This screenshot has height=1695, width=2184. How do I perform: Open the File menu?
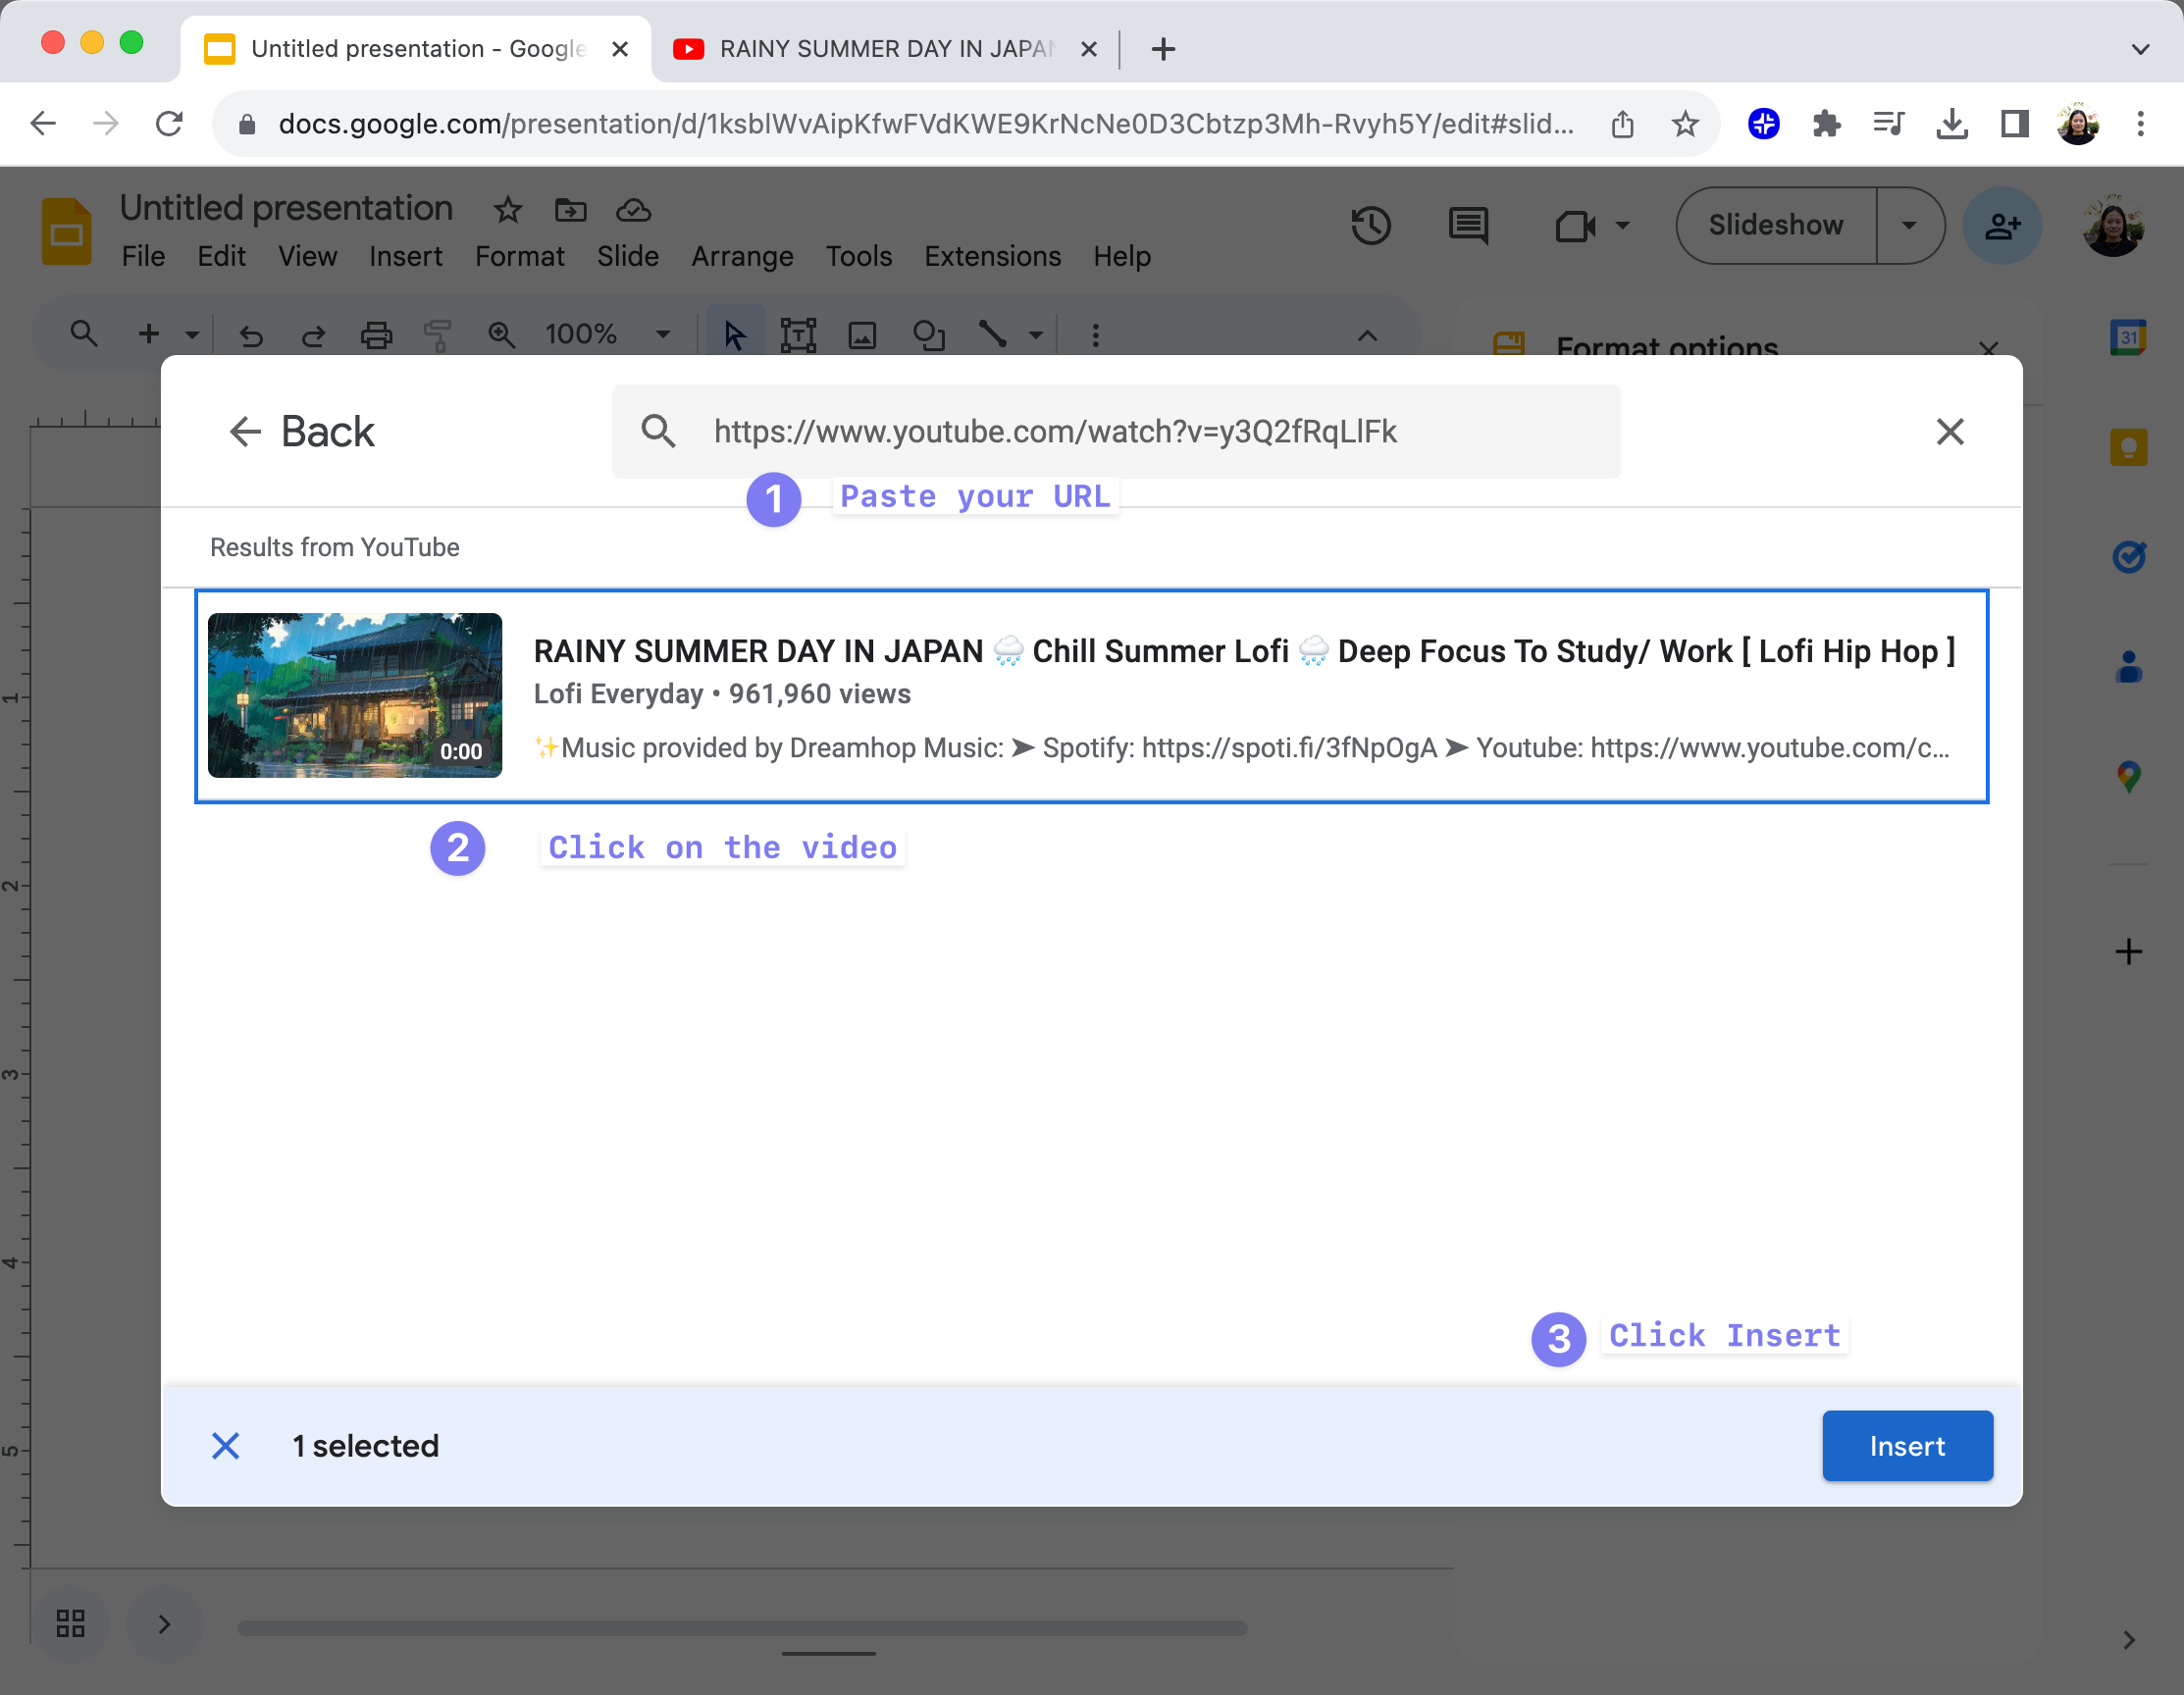tap(143, 256)
